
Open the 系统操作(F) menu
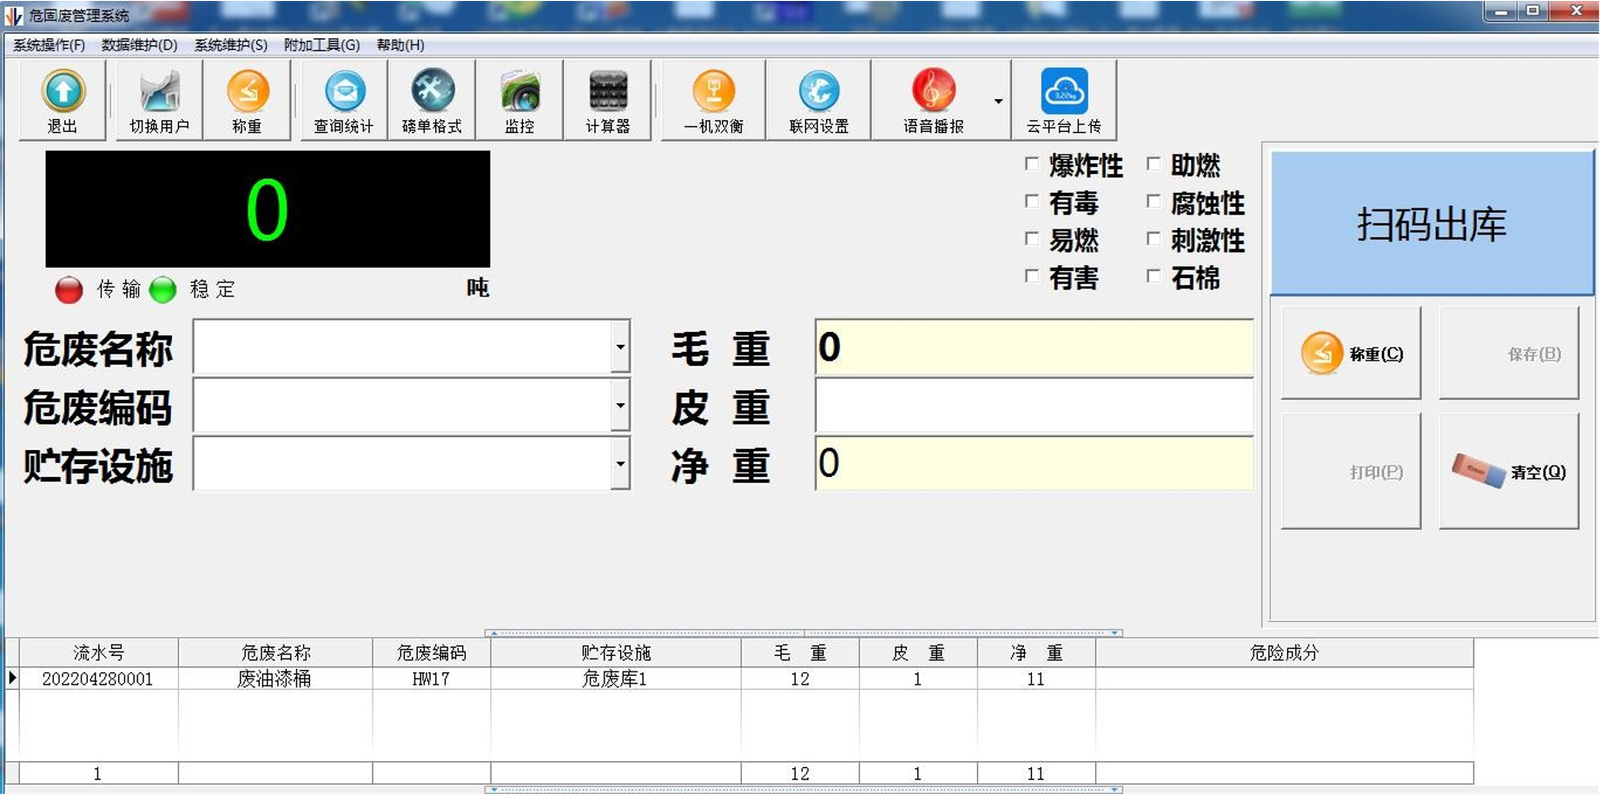49,45
